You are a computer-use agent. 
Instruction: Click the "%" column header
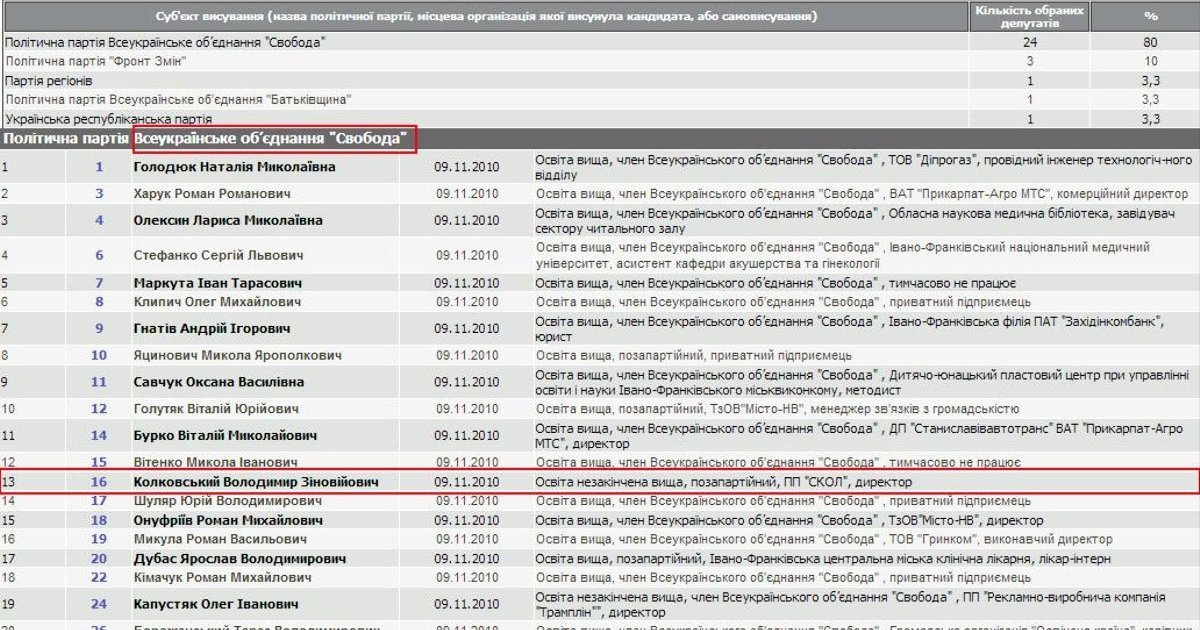1150,16
